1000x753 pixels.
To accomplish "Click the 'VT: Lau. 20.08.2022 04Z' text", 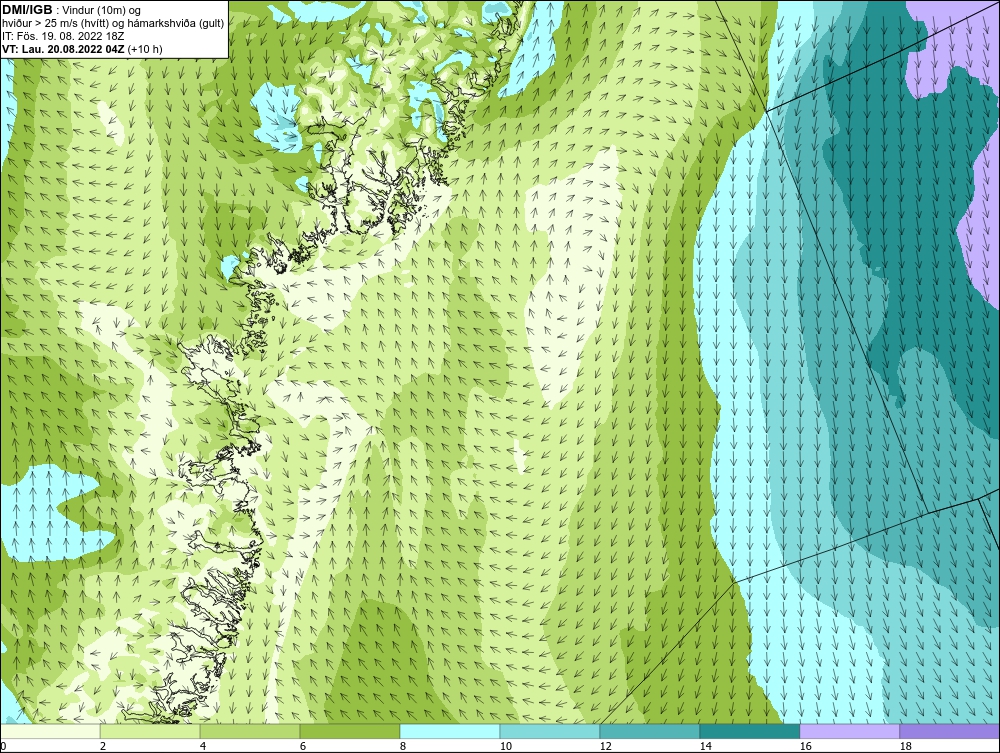I will (x=64, y=49).
